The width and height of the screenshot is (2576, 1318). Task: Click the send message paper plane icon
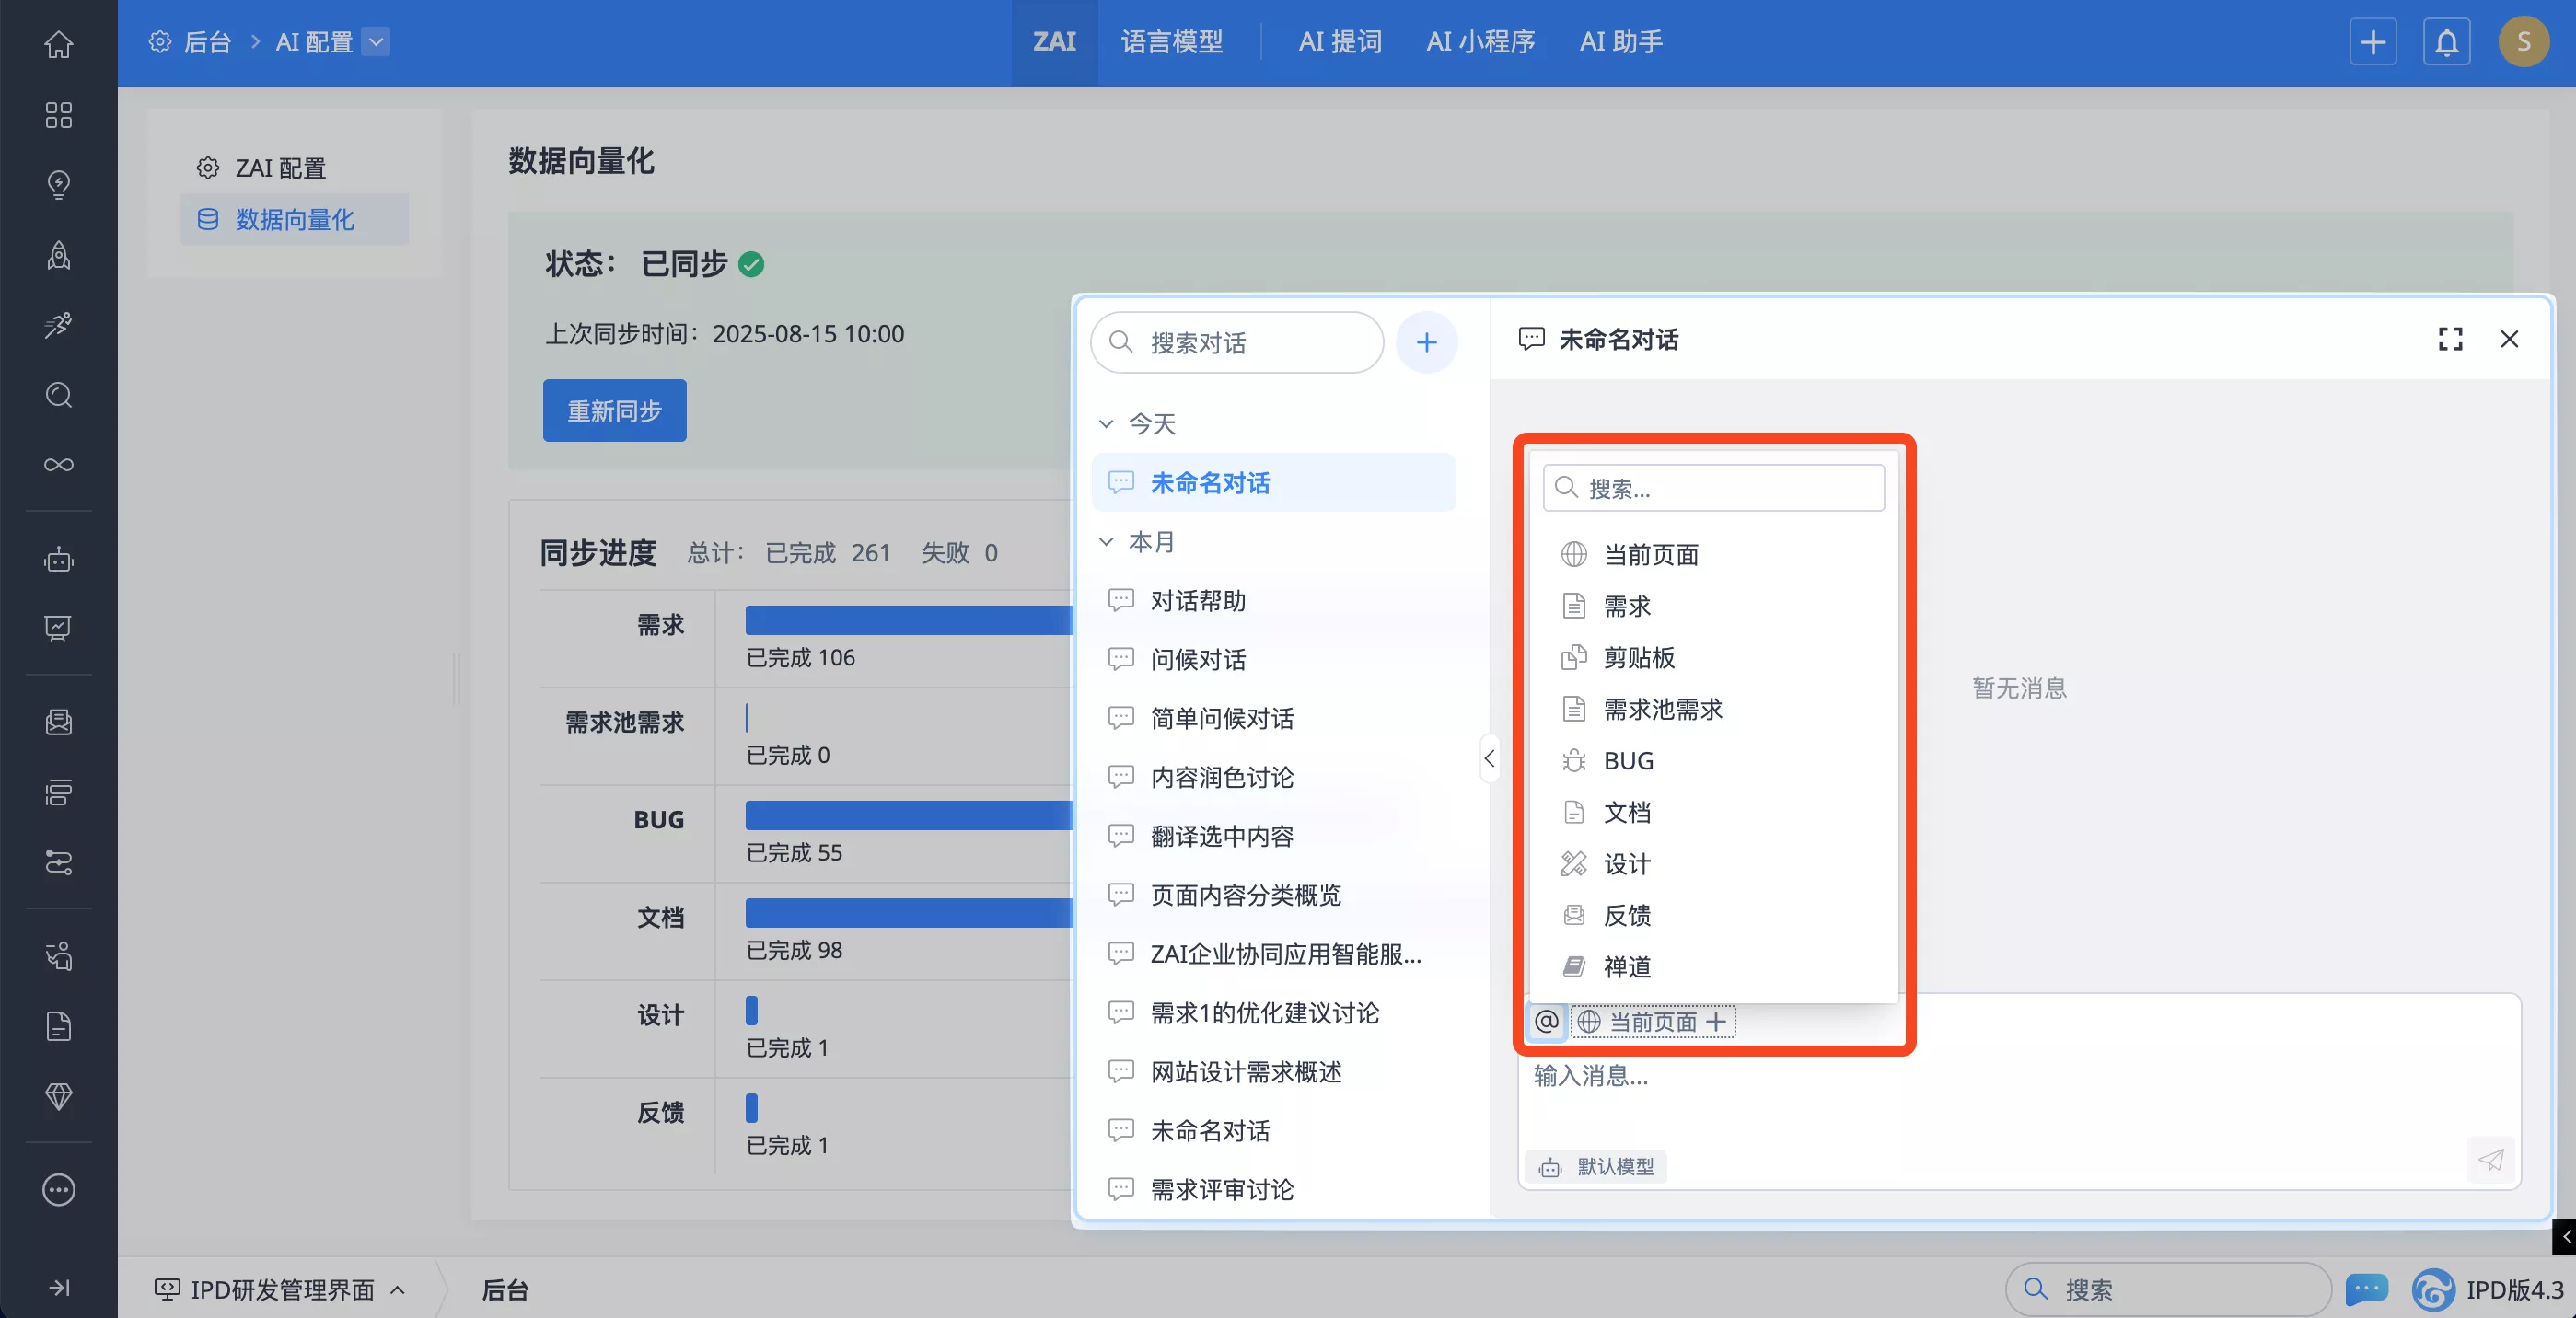2490,1160
